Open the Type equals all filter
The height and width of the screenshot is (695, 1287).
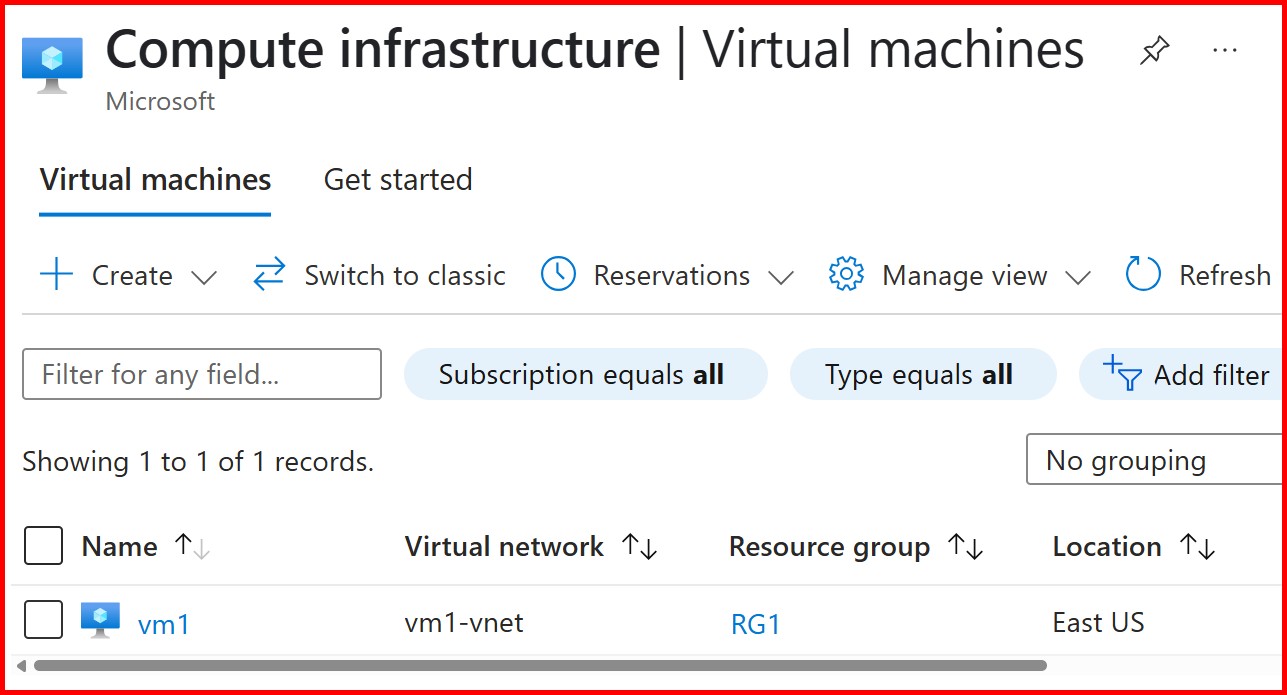click(923, 374)
